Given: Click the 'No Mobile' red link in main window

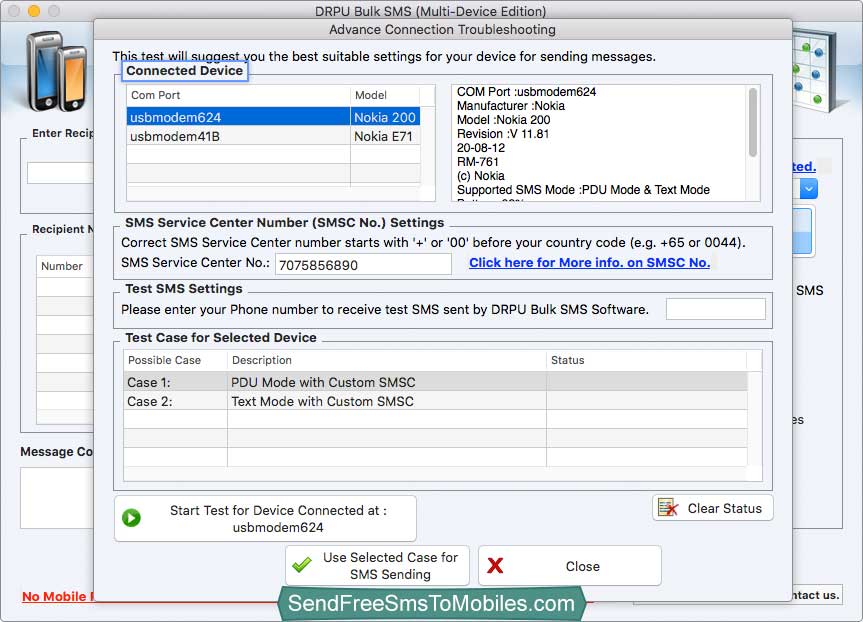Looking at the screenshot, I should point(58,596).
